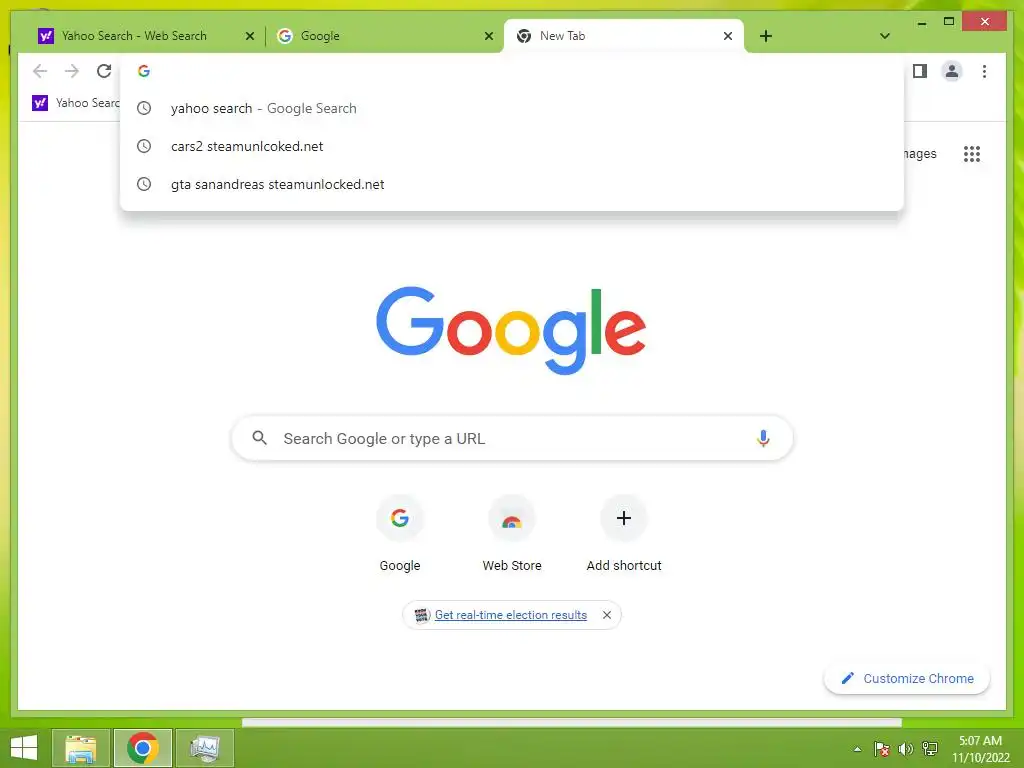Close the Yahoo Search tab
1024x768 pixels.
[x=249, y=36]
